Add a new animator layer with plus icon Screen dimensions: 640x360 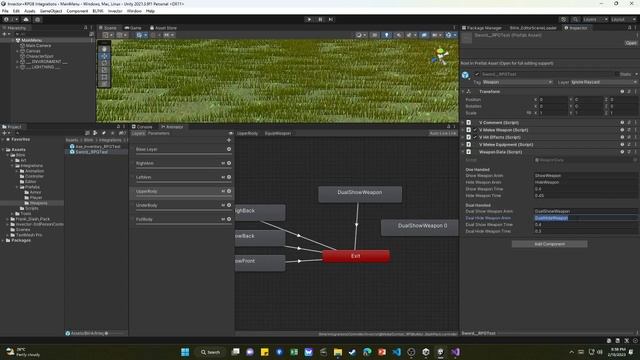click(229, 140)
